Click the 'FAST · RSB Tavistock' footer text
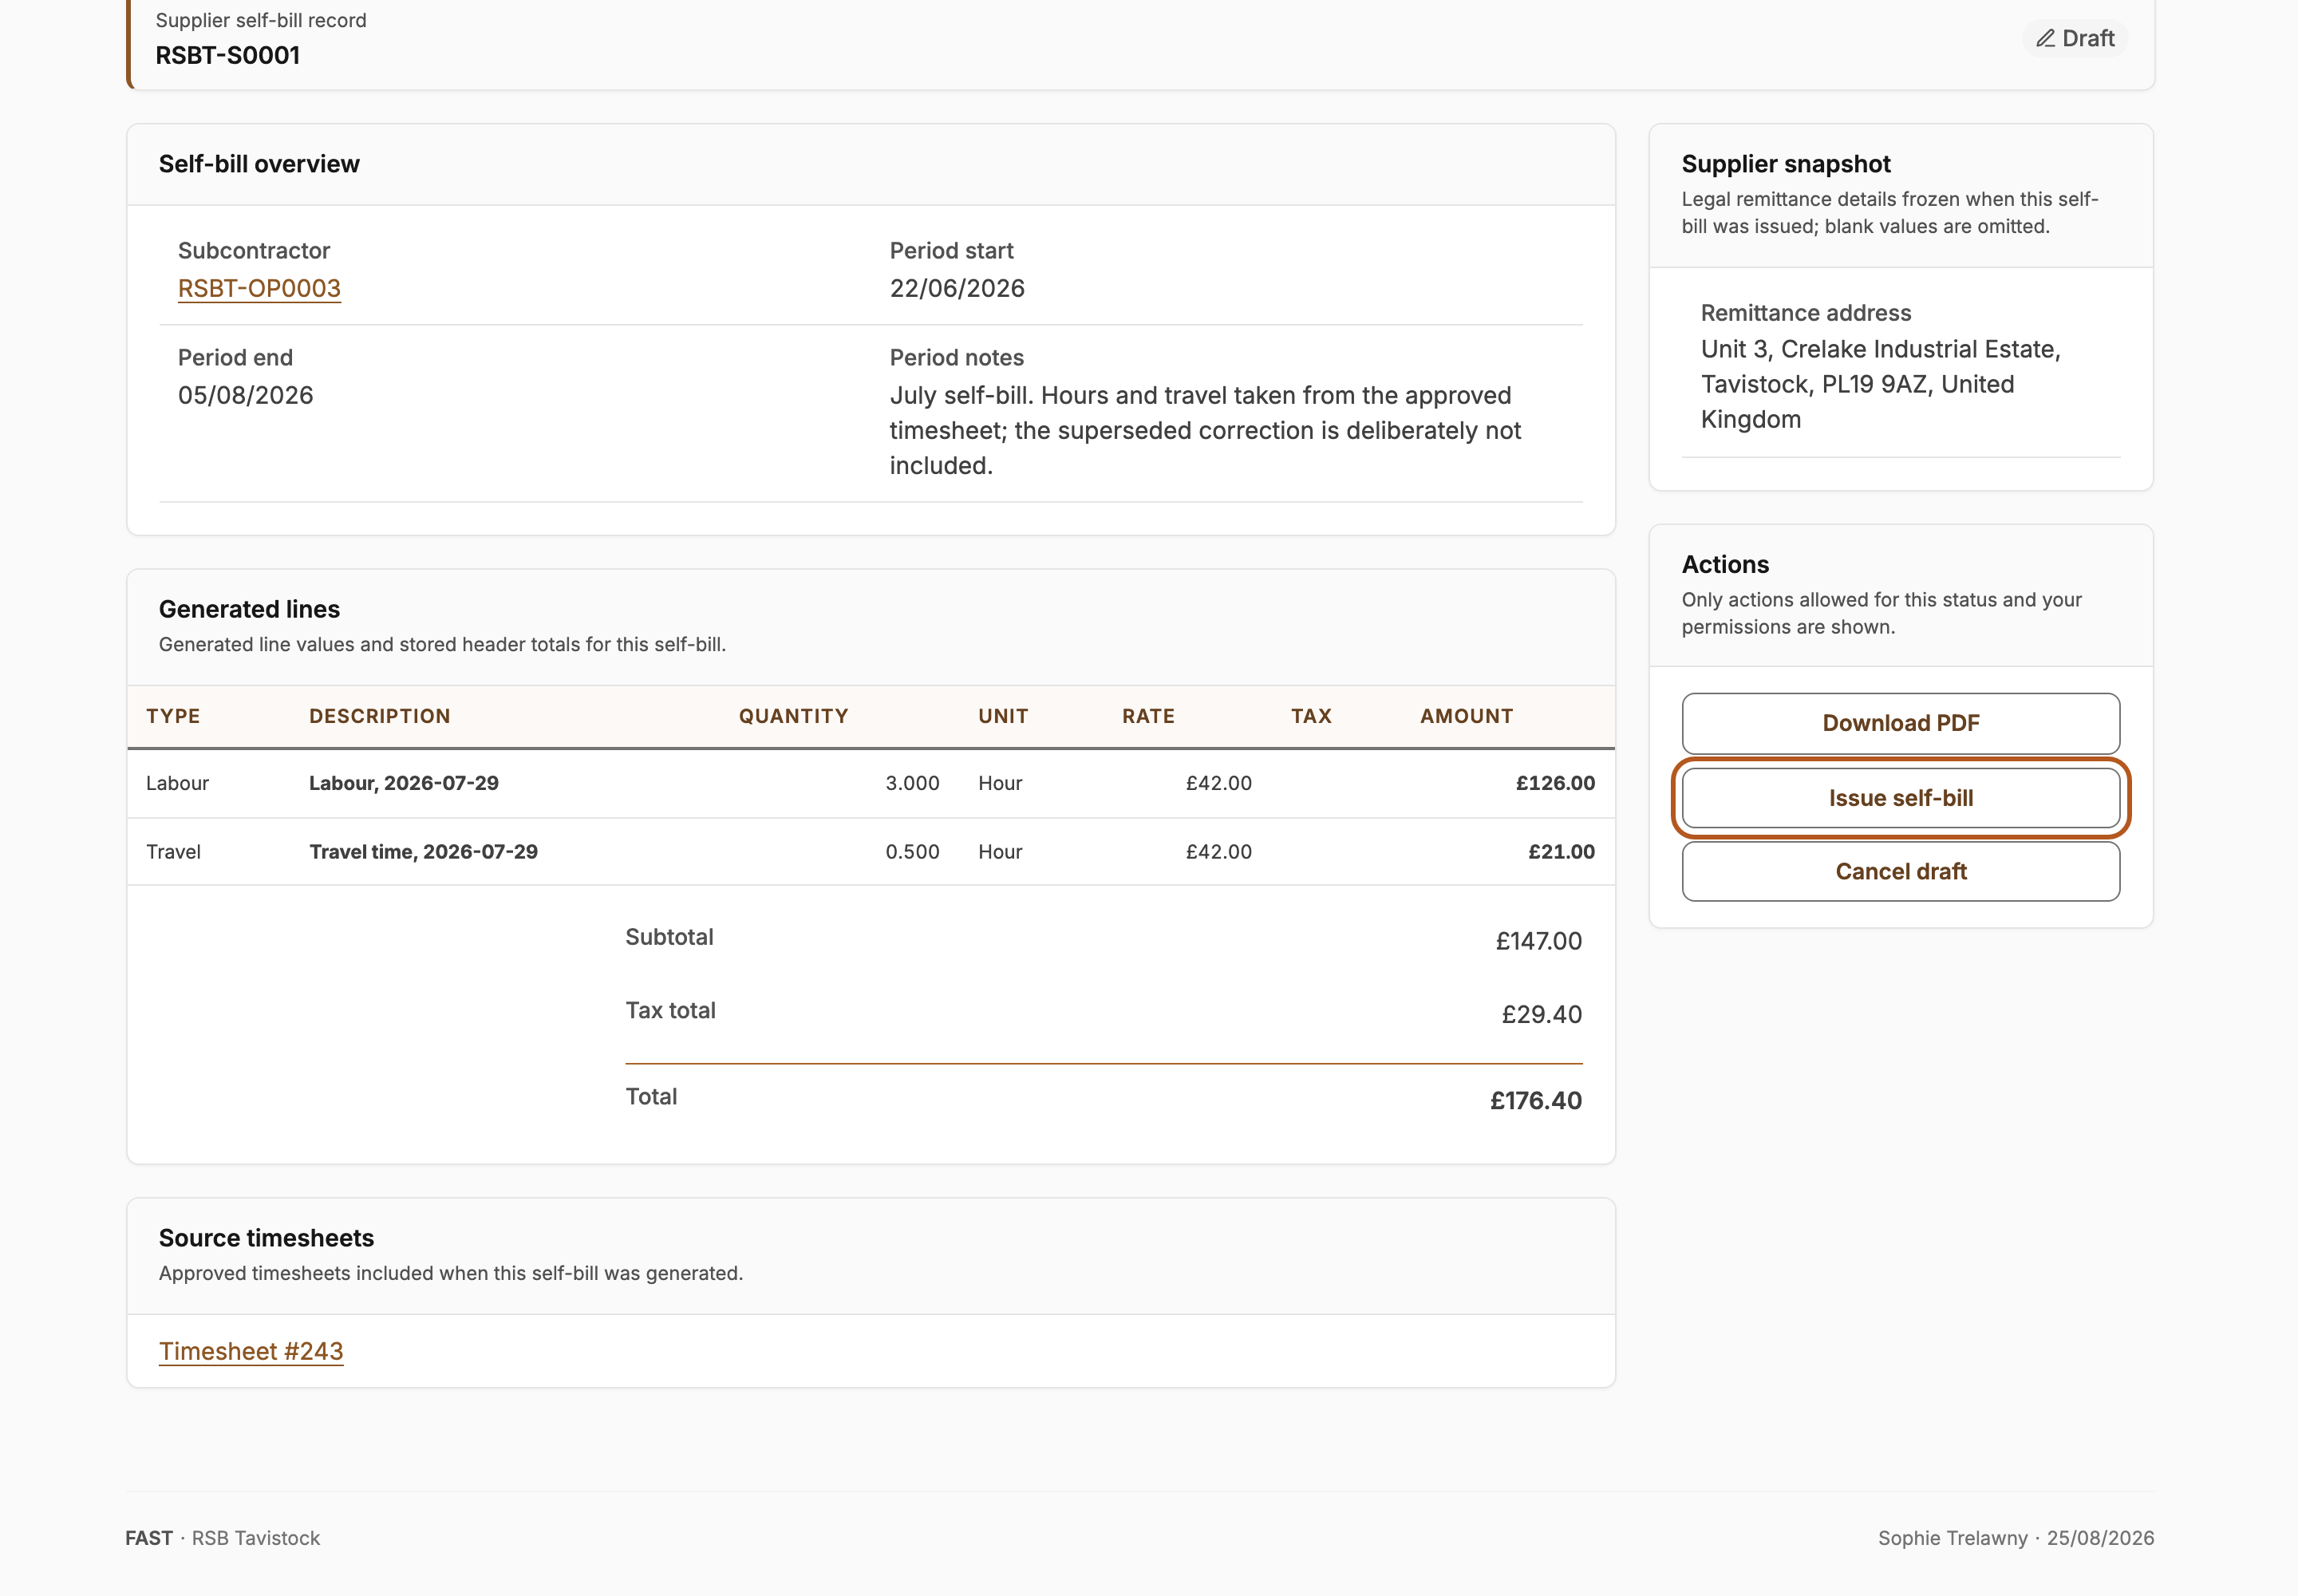Viewport: 2298px width, 1596px height. [x=222, y=1538]
